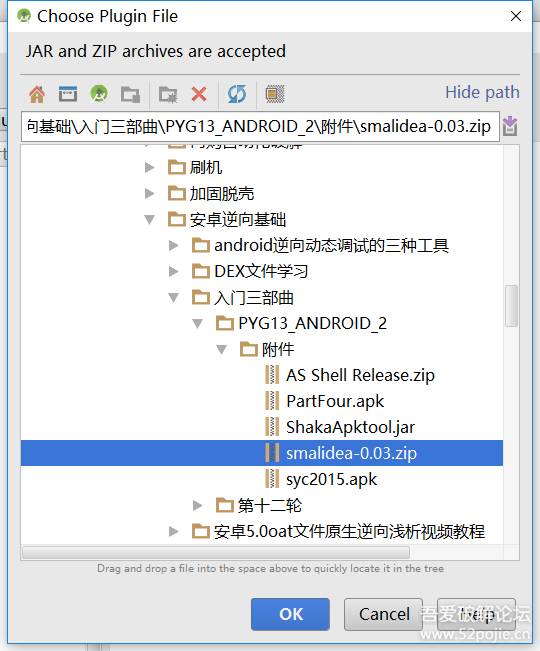Image resolution: width=540 pixels, height=651 pixels.
Task: Expand the 第十二轮 folder arrow
Action: (198, 505)
